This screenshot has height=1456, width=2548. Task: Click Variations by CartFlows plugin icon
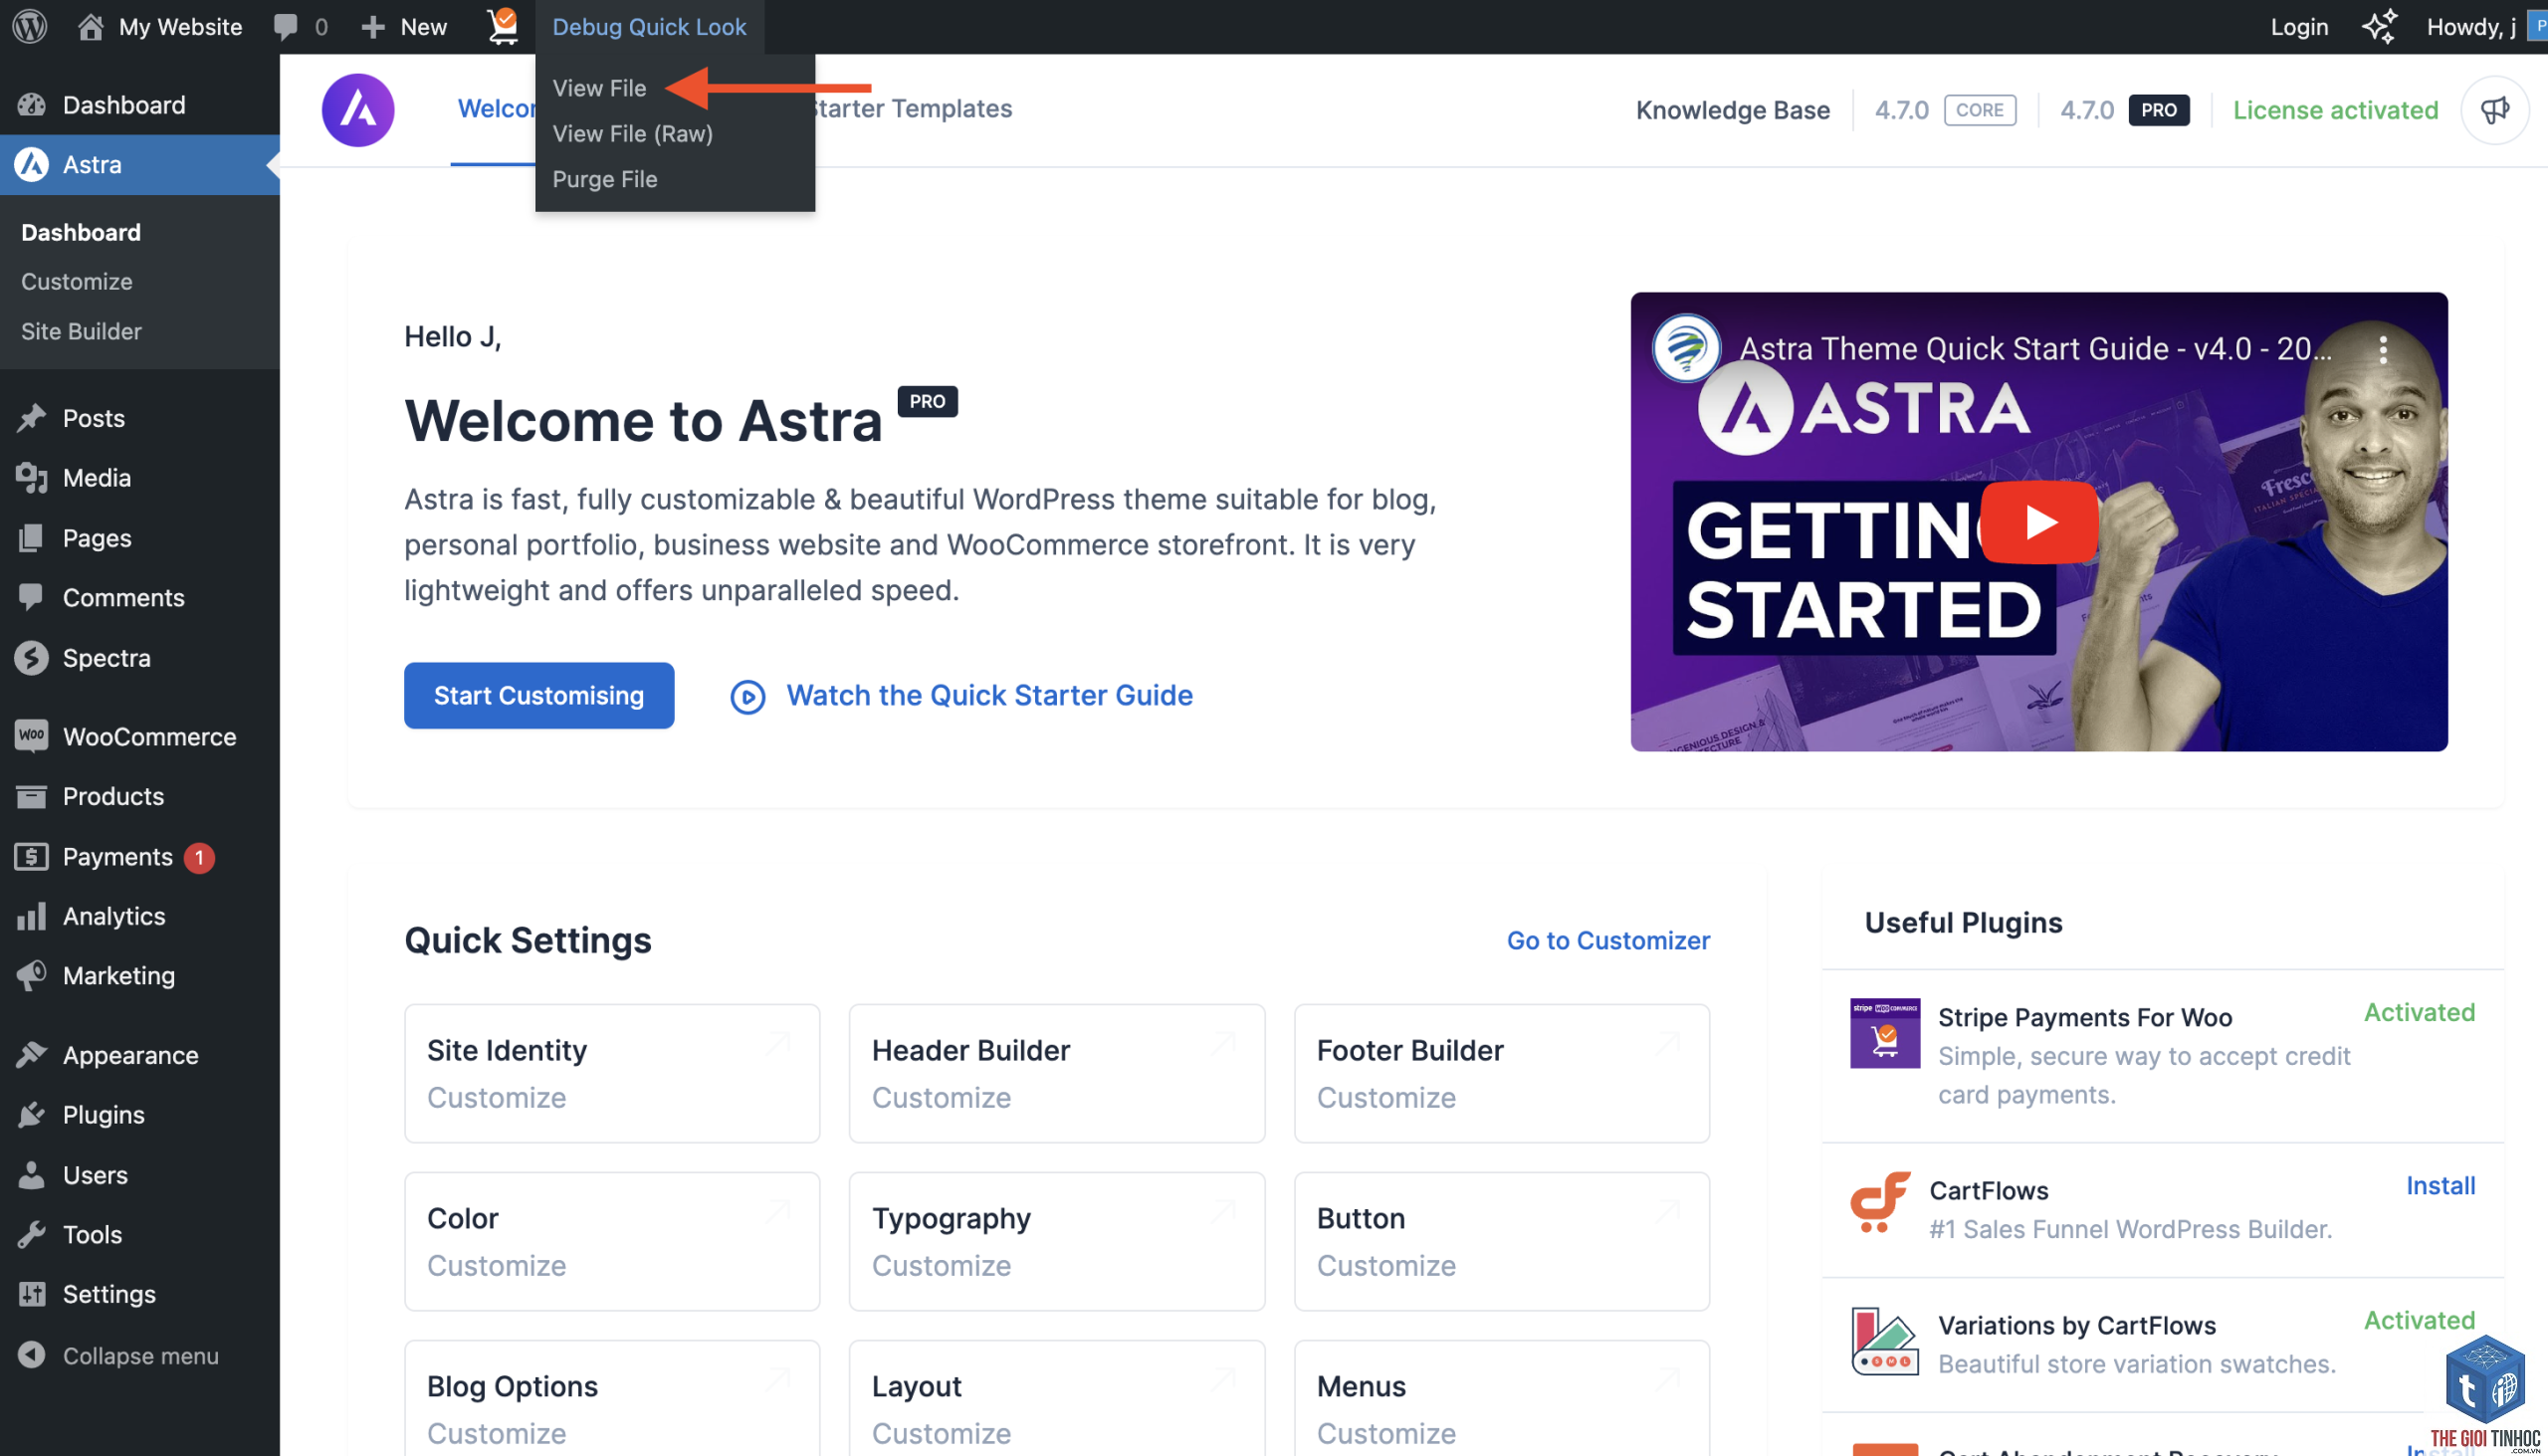point(1884,1341)
